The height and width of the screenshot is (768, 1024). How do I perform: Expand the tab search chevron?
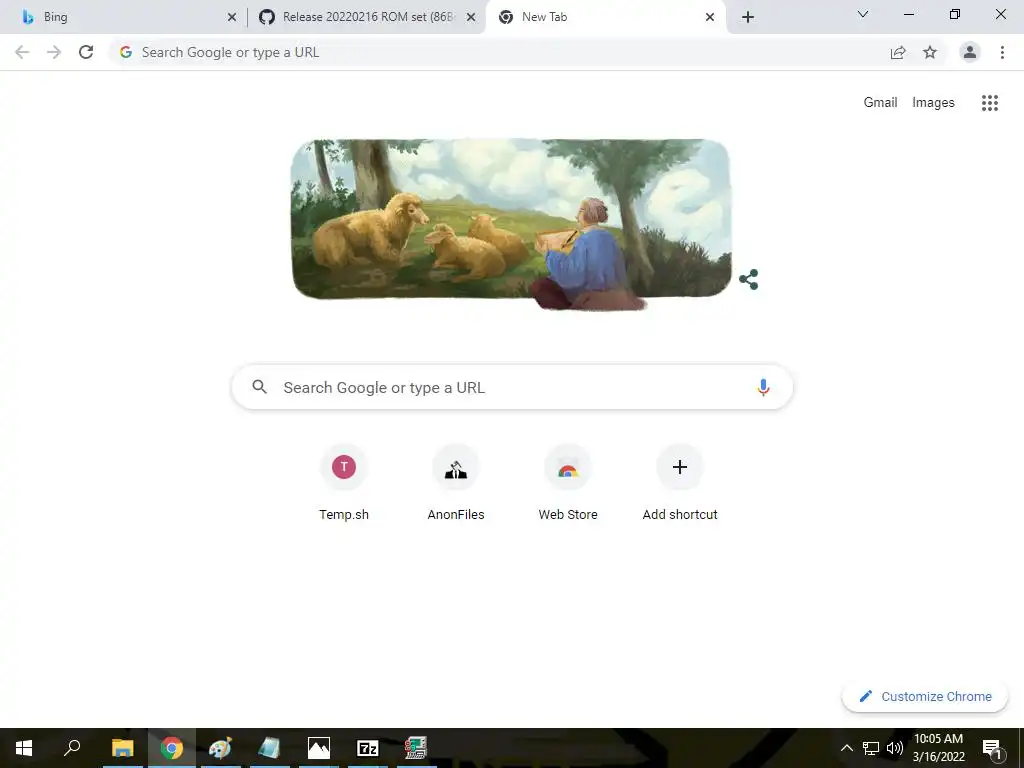pyautogui.click(x=863, y=14)
